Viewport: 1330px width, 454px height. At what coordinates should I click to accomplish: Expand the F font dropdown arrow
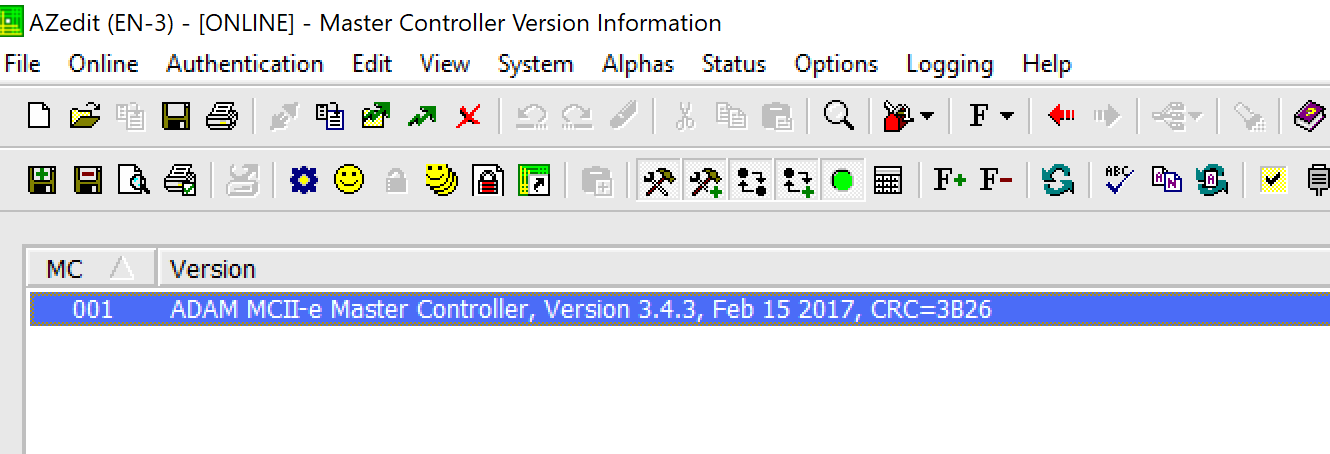click(1006, 117)
